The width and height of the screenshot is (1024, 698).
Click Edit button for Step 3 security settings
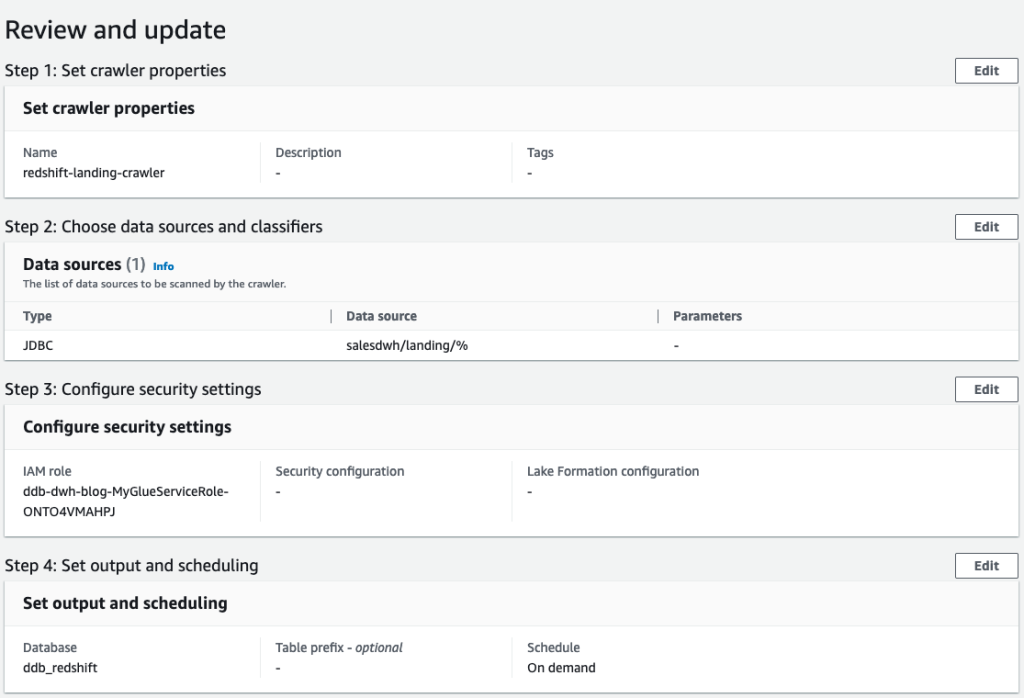(x=986, y=390)
